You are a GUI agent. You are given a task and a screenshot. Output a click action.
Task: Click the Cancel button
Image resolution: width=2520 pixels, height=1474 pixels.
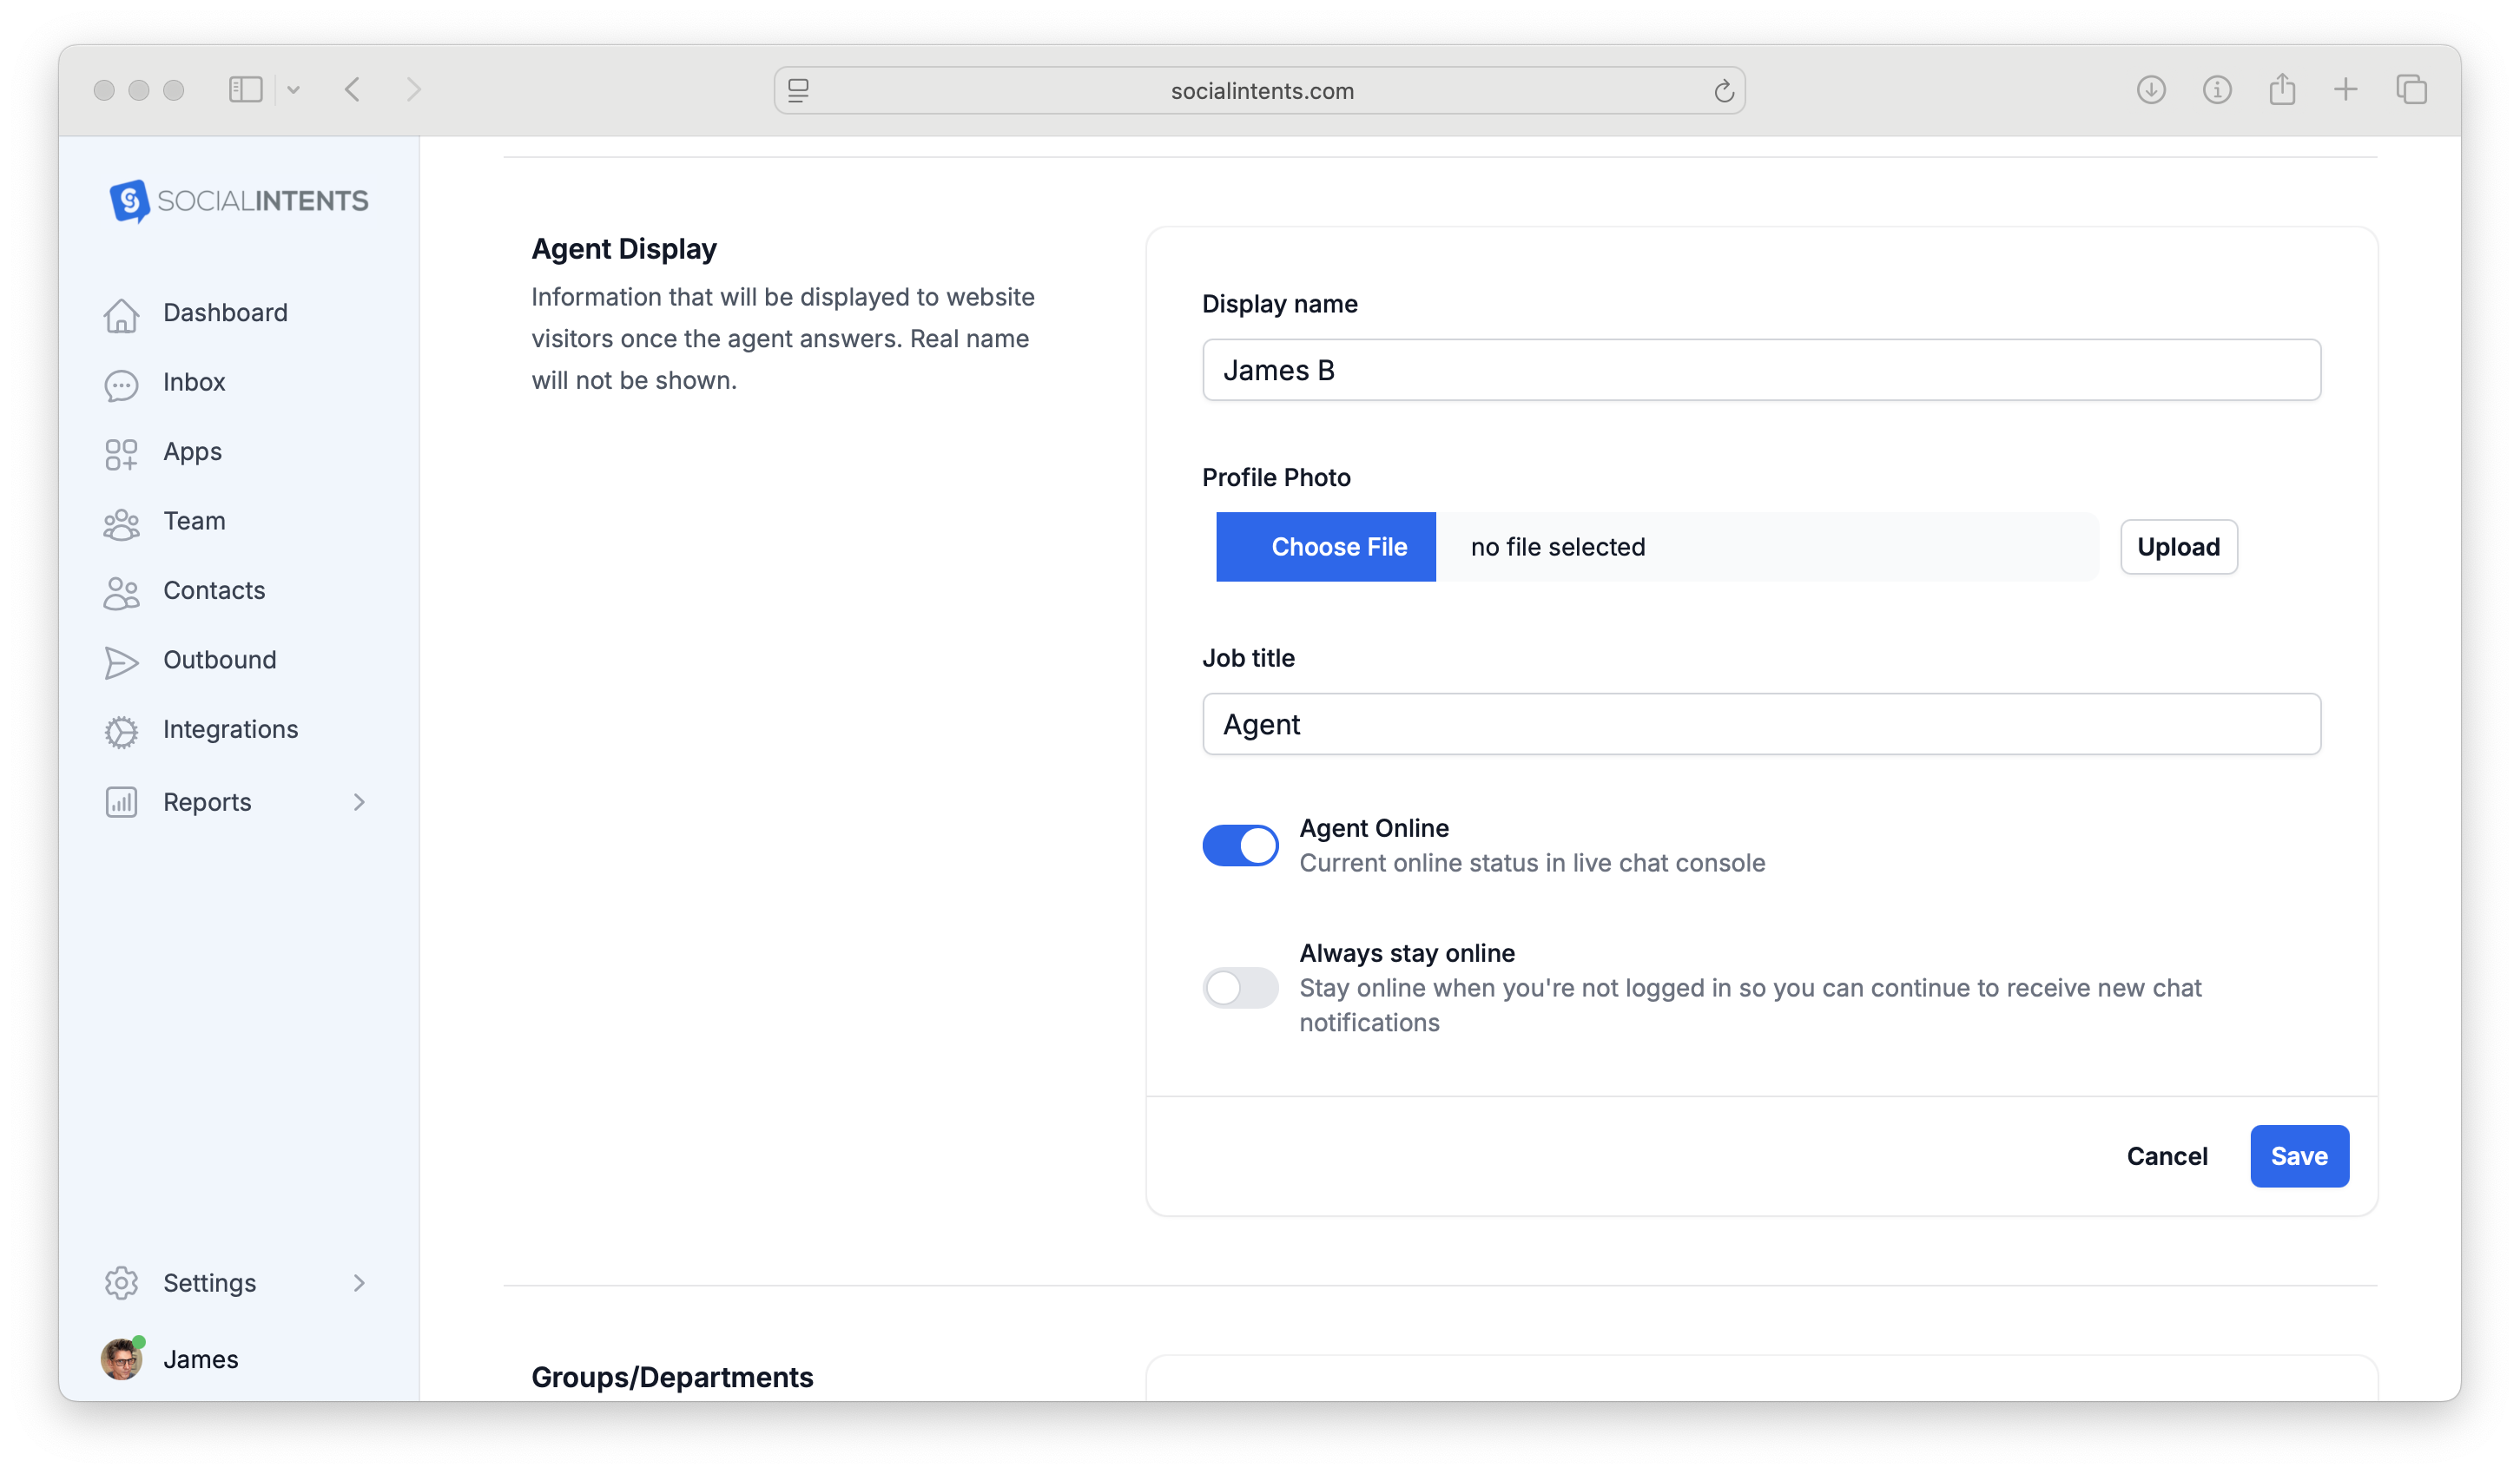pyautogui.click(x=2166, y=1156)
